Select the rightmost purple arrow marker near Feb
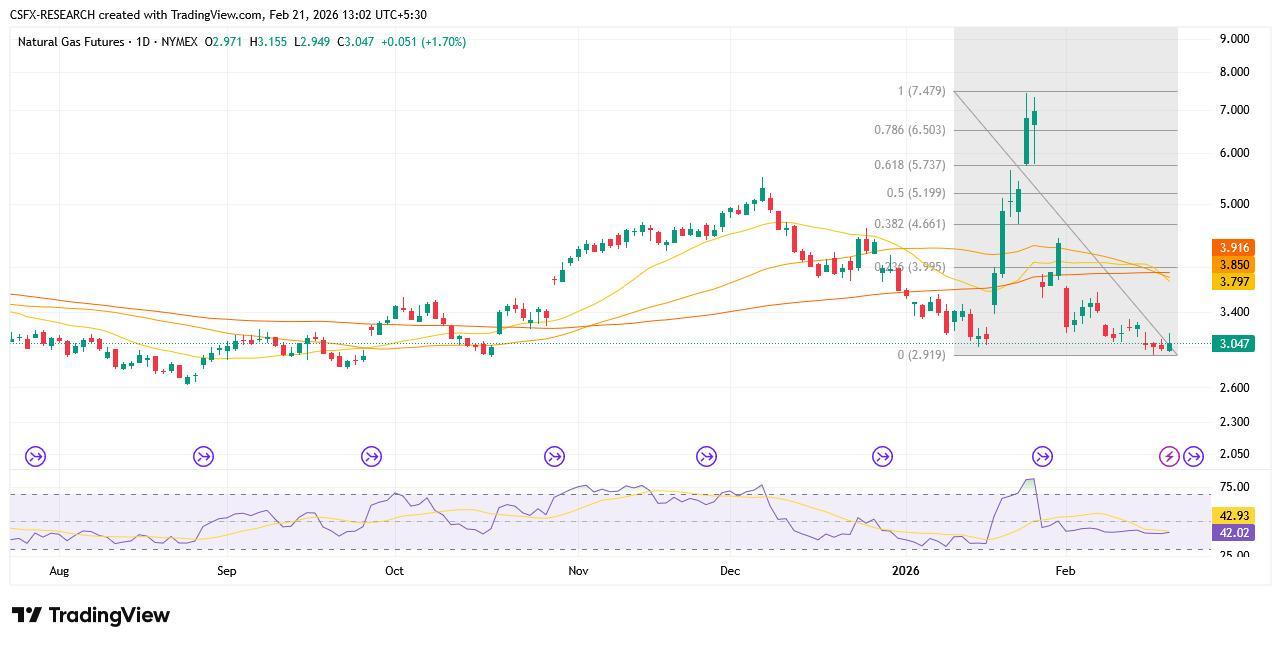 click(x=1192, y=455)
